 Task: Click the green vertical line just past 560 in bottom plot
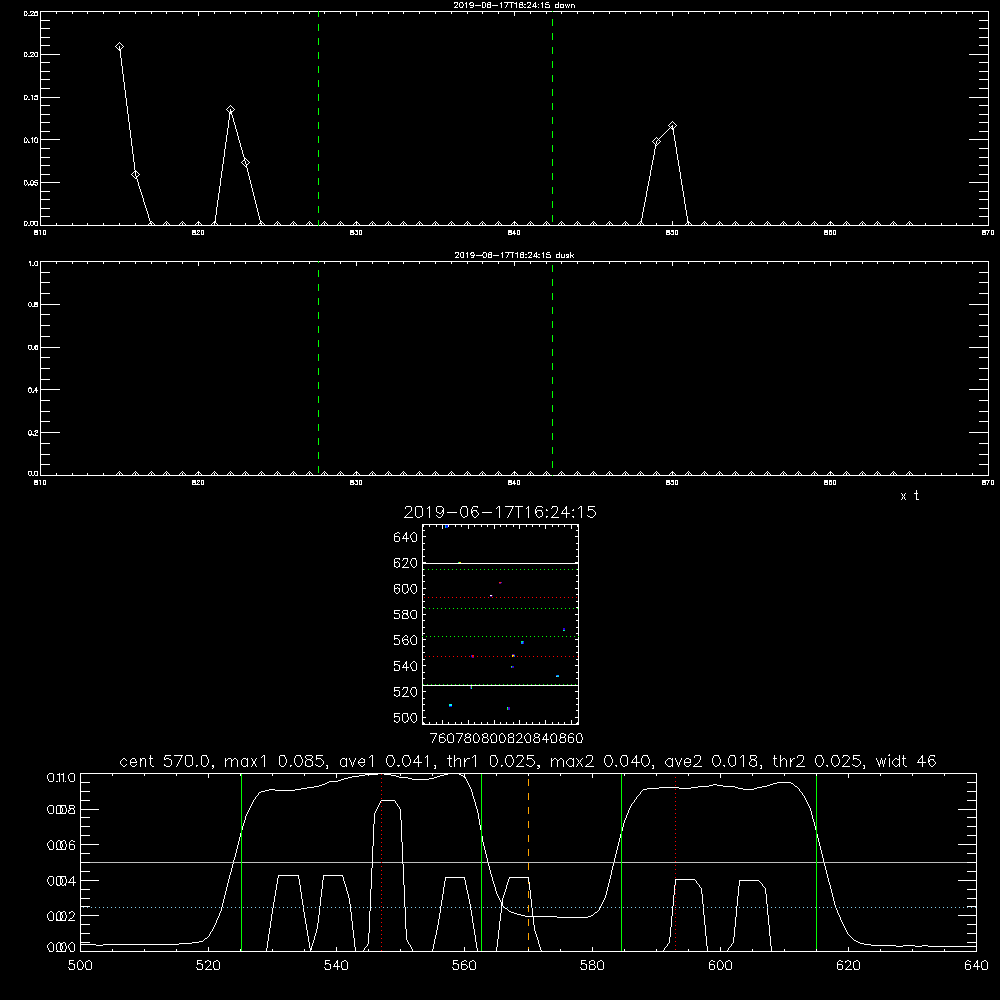tap(482, 862)
